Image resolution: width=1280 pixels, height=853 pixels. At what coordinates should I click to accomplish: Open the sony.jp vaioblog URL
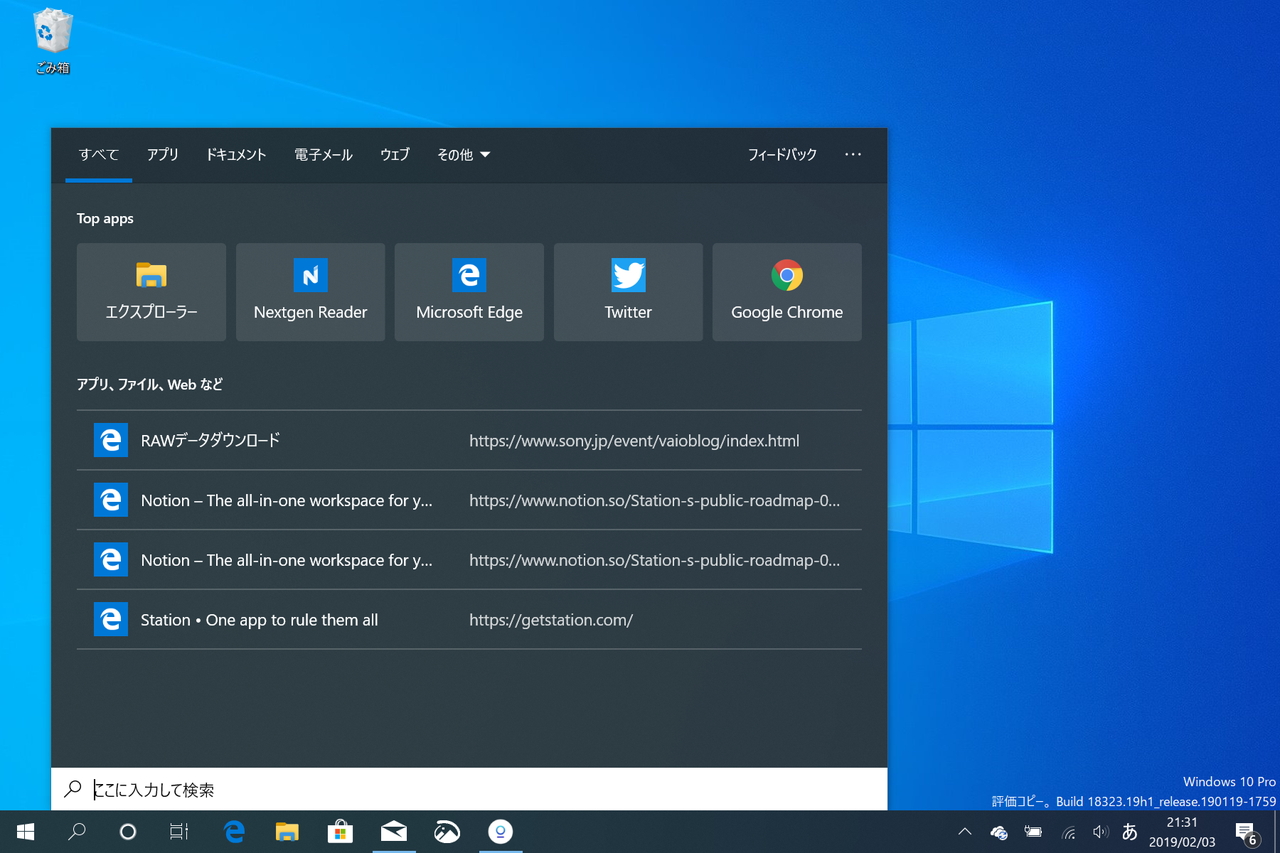pyautogui.click(x=634, y=441)
